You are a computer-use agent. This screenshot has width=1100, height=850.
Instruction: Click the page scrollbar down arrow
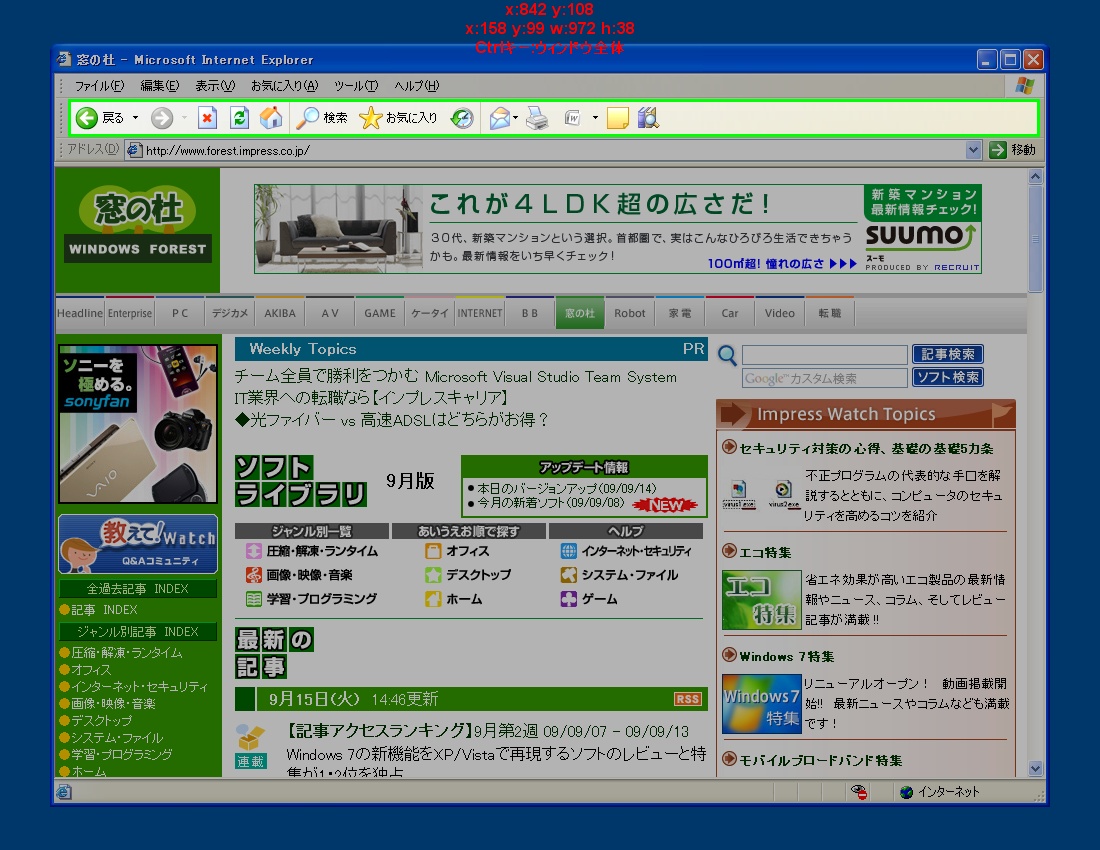(1035, 769)
